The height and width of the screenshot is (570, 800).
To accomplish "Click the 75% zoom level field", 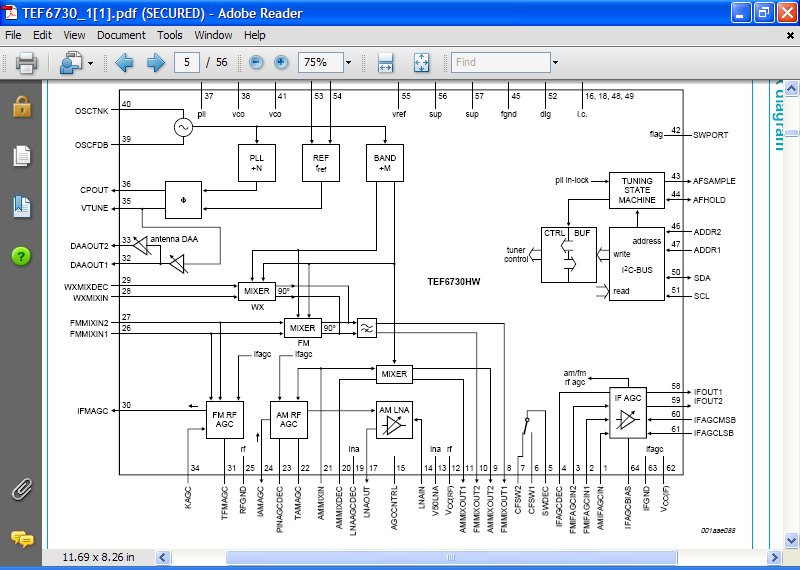I will 320,62.
